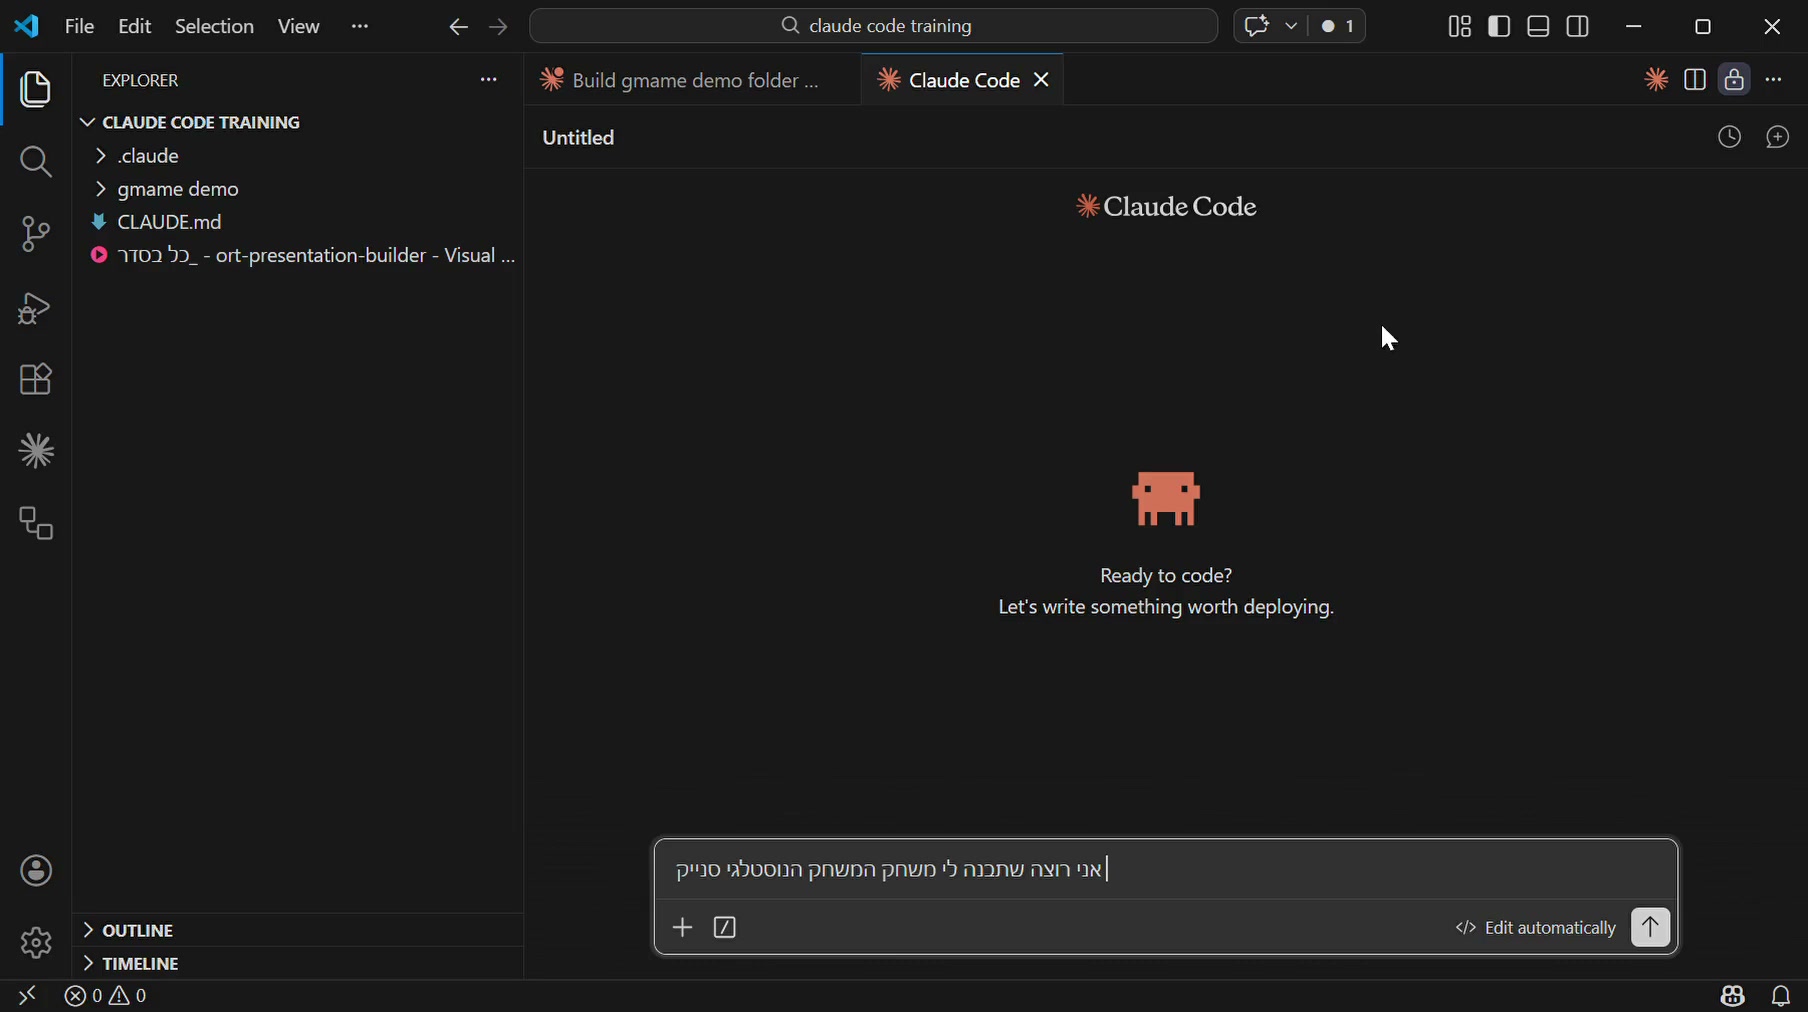Split the editor right

[x=1695, y=80]
